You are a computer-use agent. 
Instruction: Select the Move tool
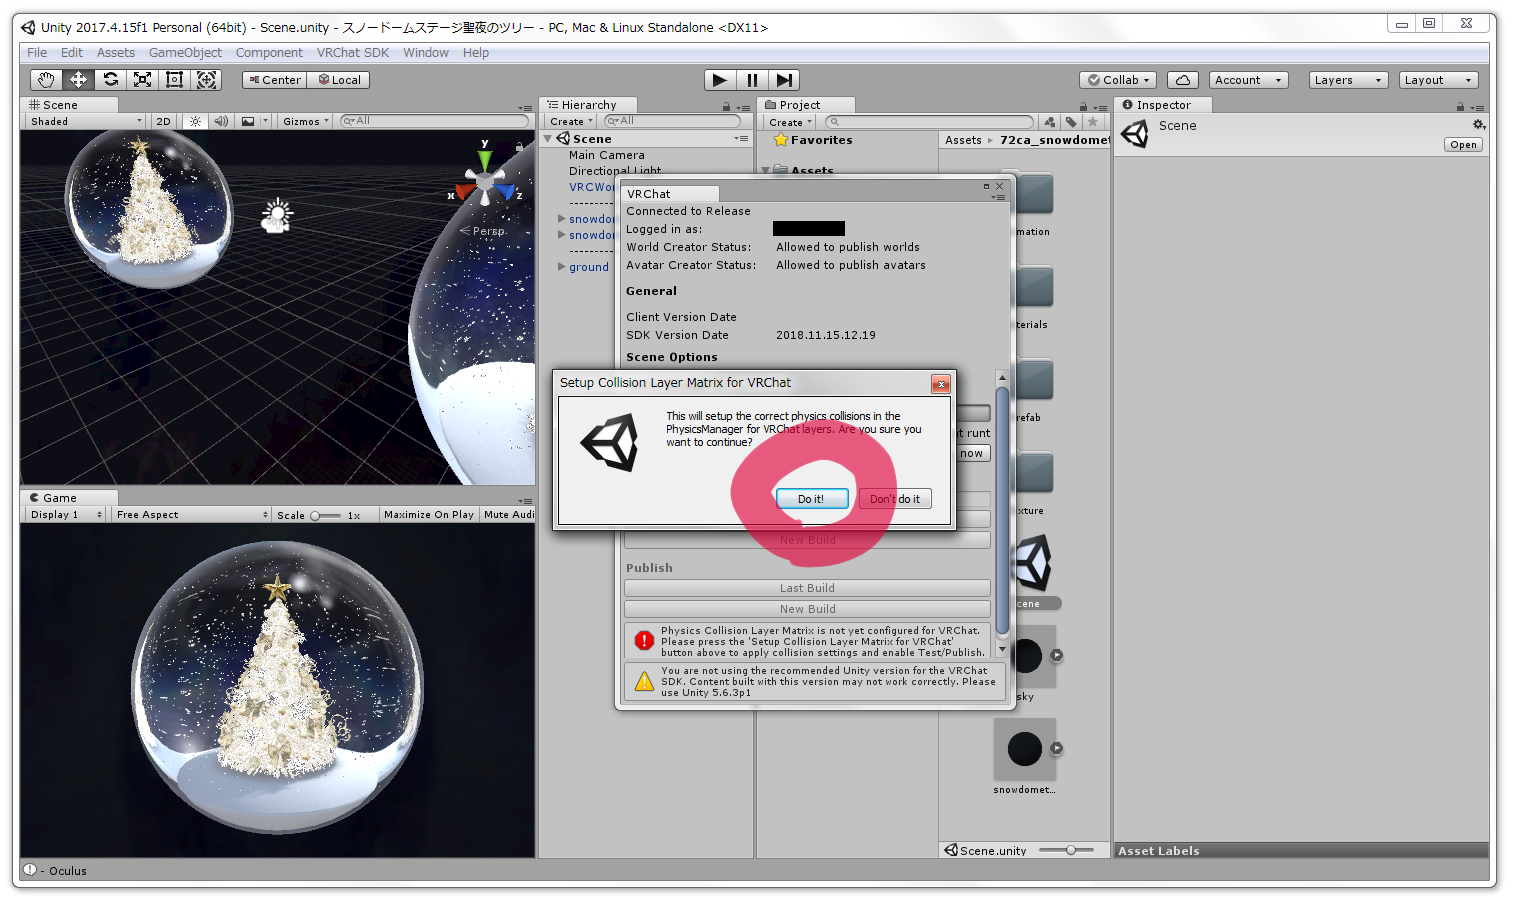click(78, 80)
